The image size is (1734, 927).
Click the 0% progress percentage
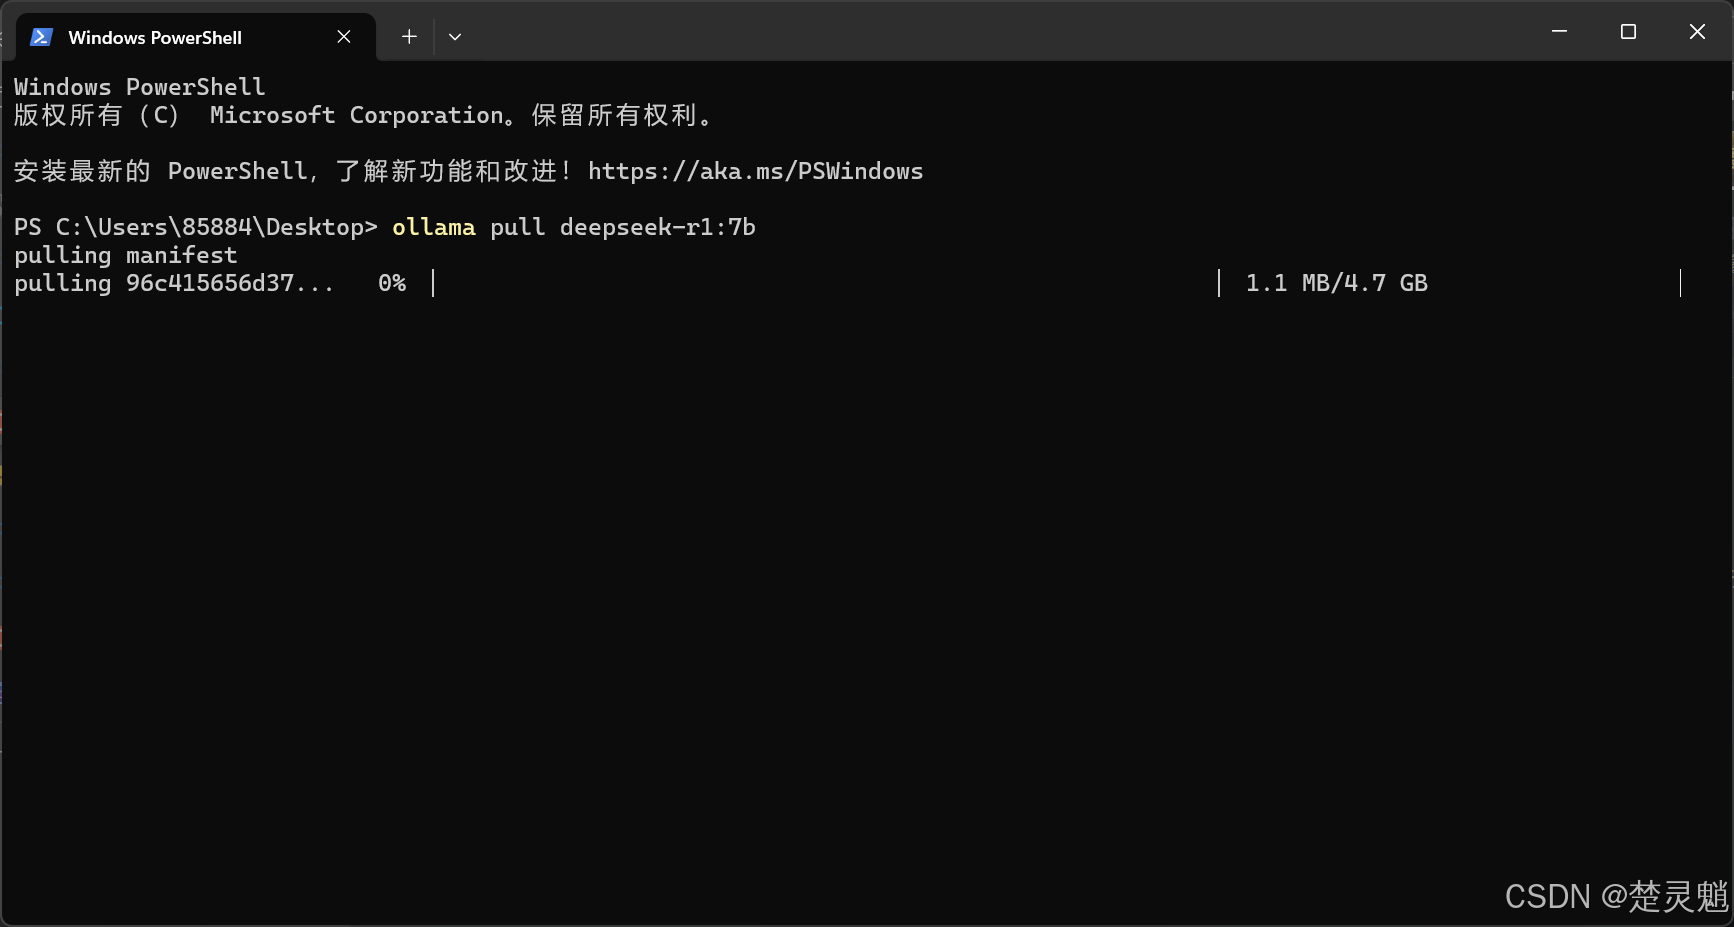(x=392, y=283)
